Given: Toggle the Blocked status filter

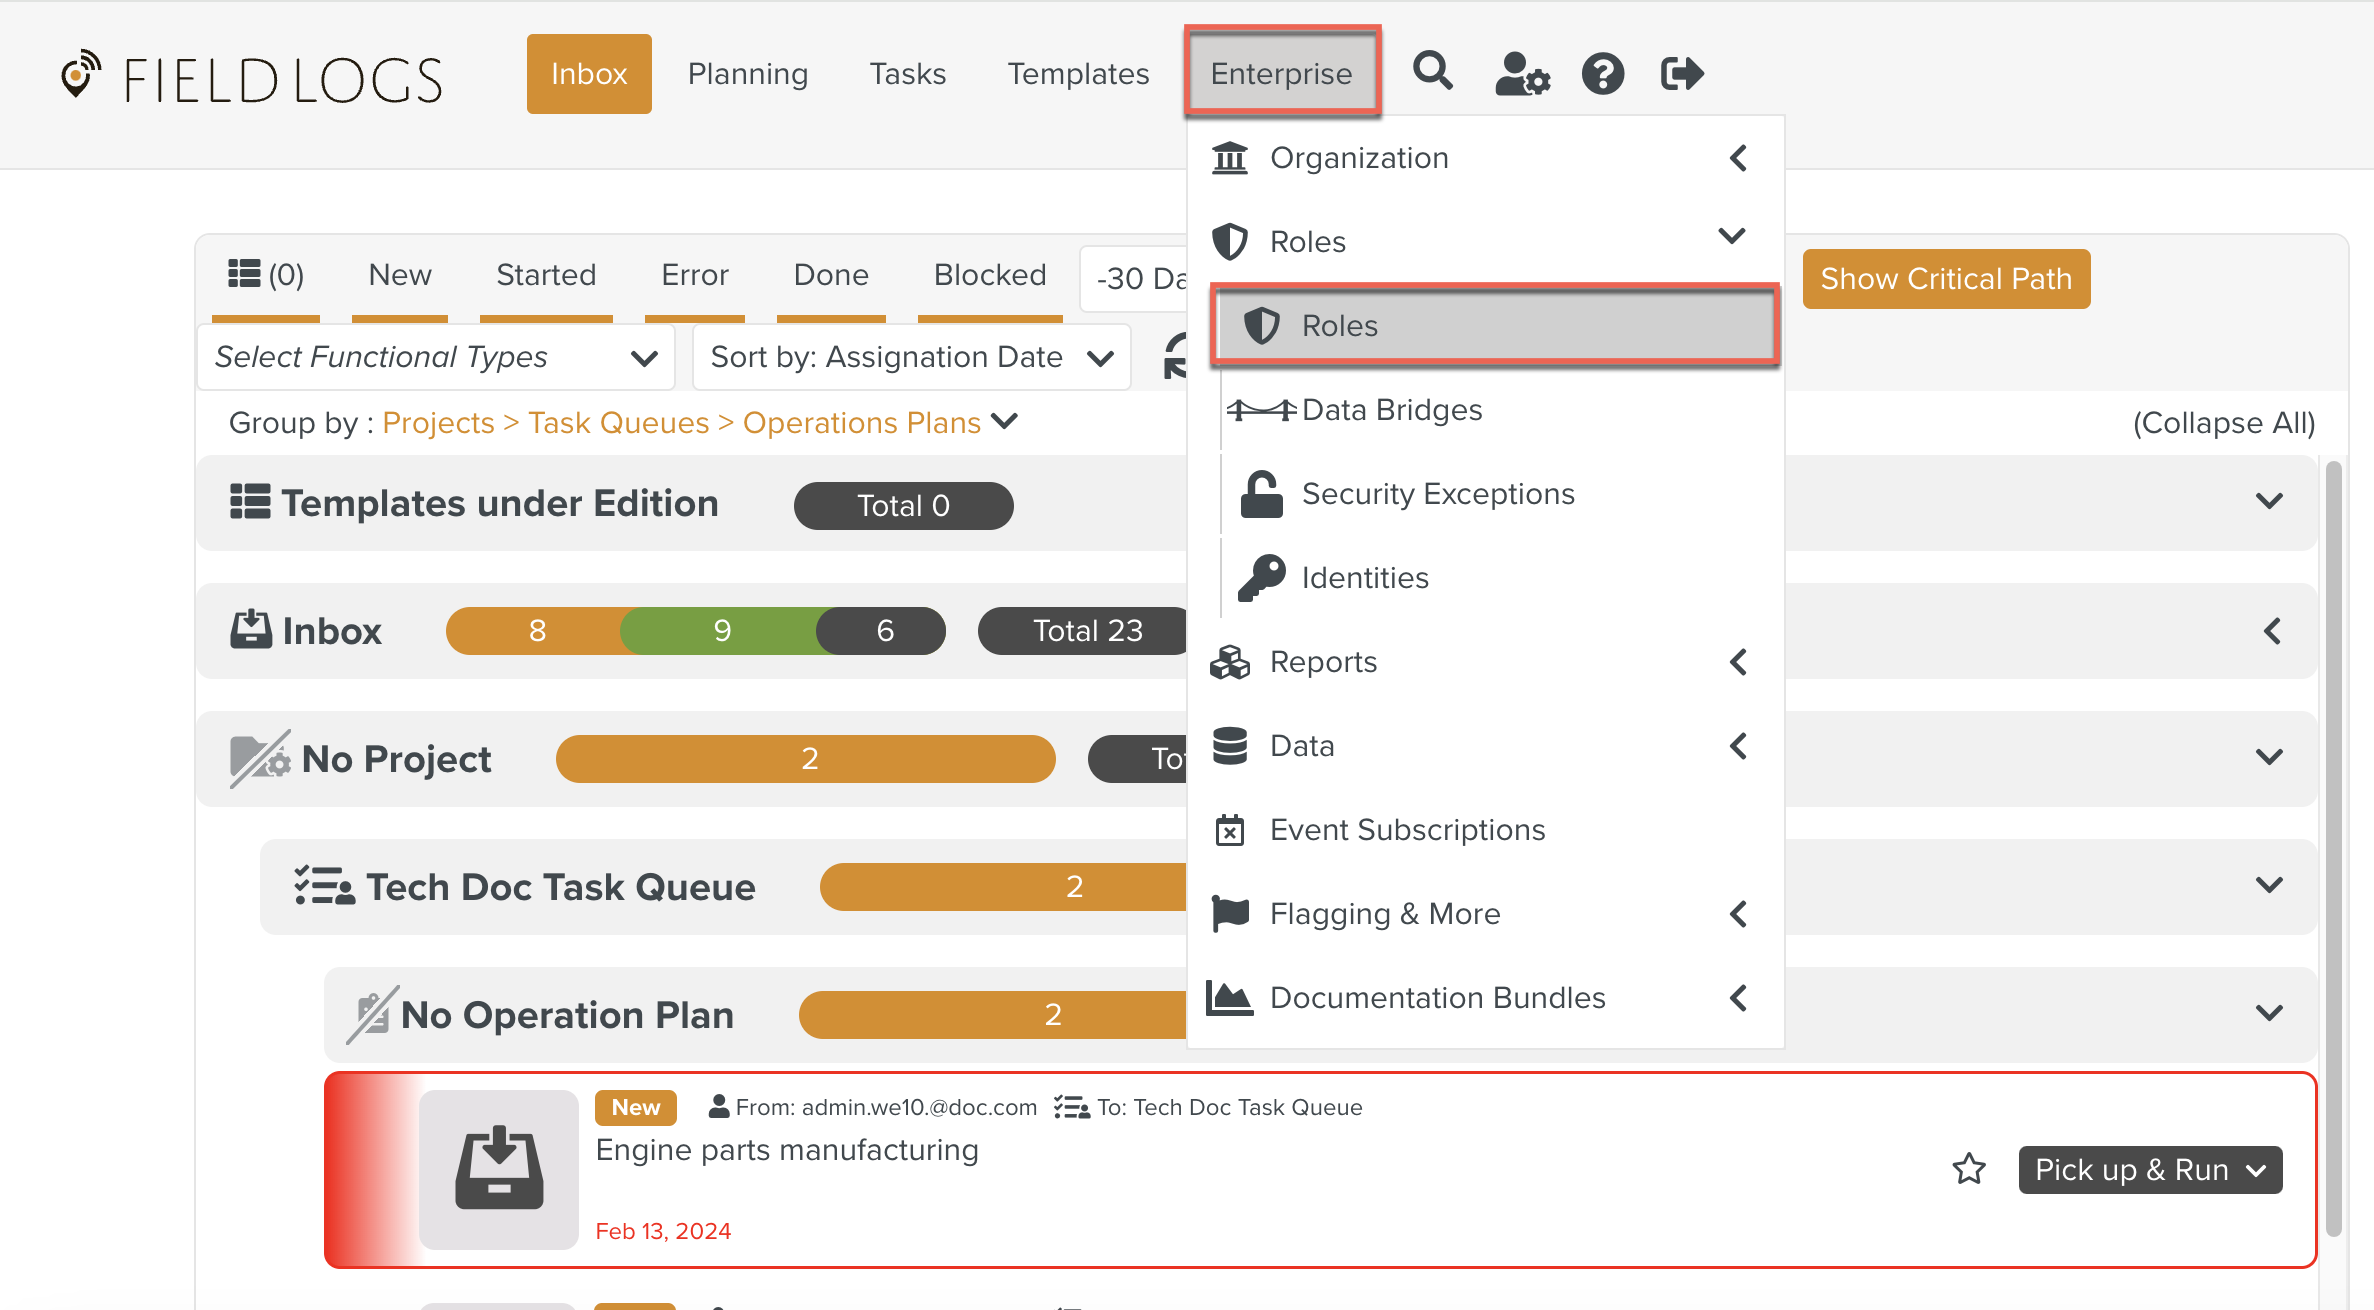Looking at the screenshot, I should click(x=989, y=275).
